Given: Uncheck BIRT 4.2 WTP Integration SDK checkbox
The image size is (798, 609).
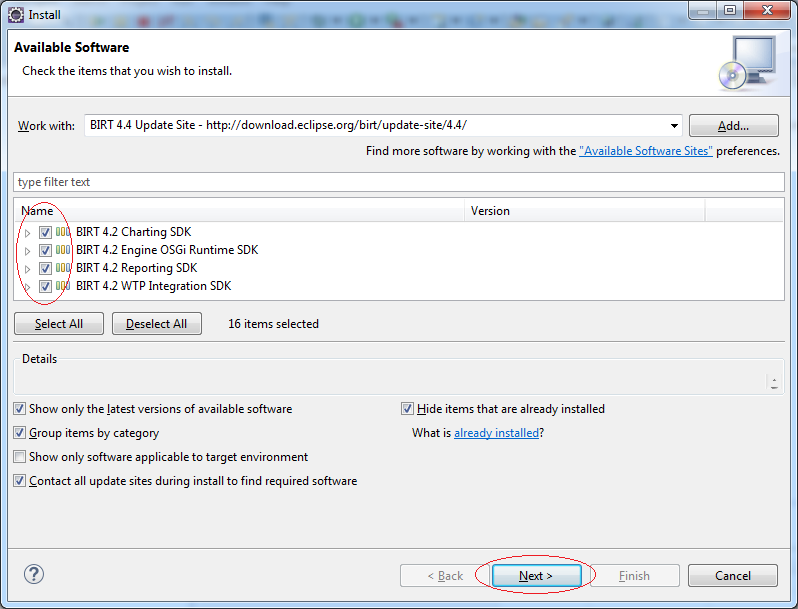Looking at the screenshot, I should click(45, 286).
